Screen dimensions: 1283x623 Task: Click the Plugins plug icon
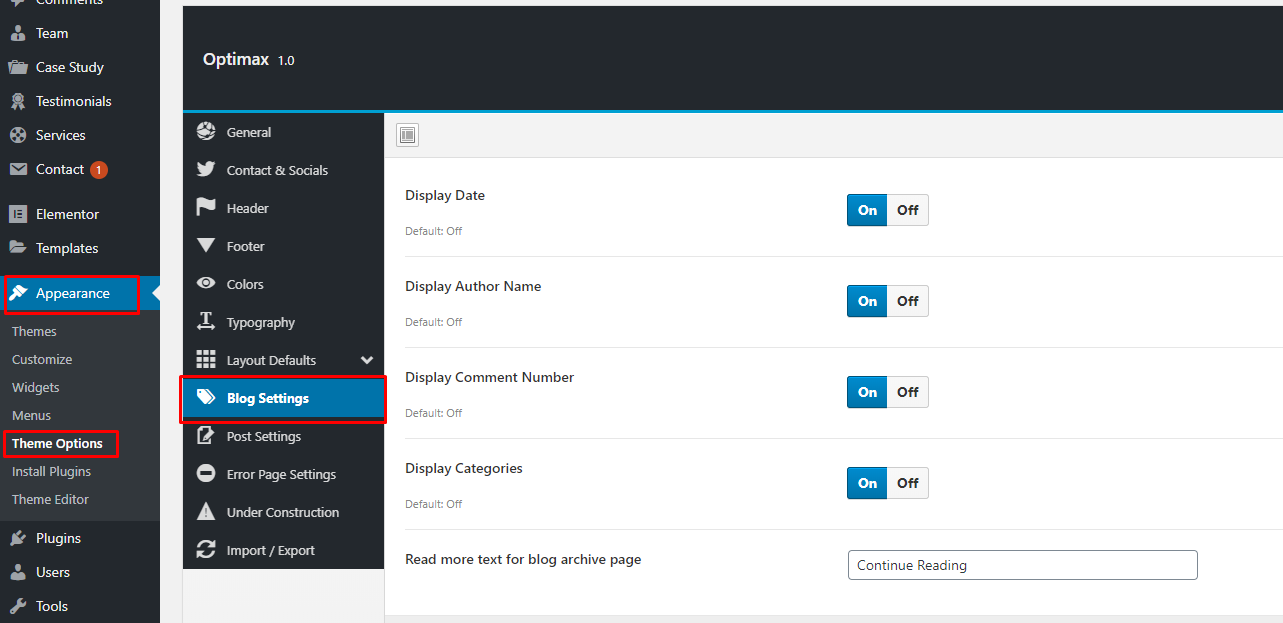click(17, 538)
